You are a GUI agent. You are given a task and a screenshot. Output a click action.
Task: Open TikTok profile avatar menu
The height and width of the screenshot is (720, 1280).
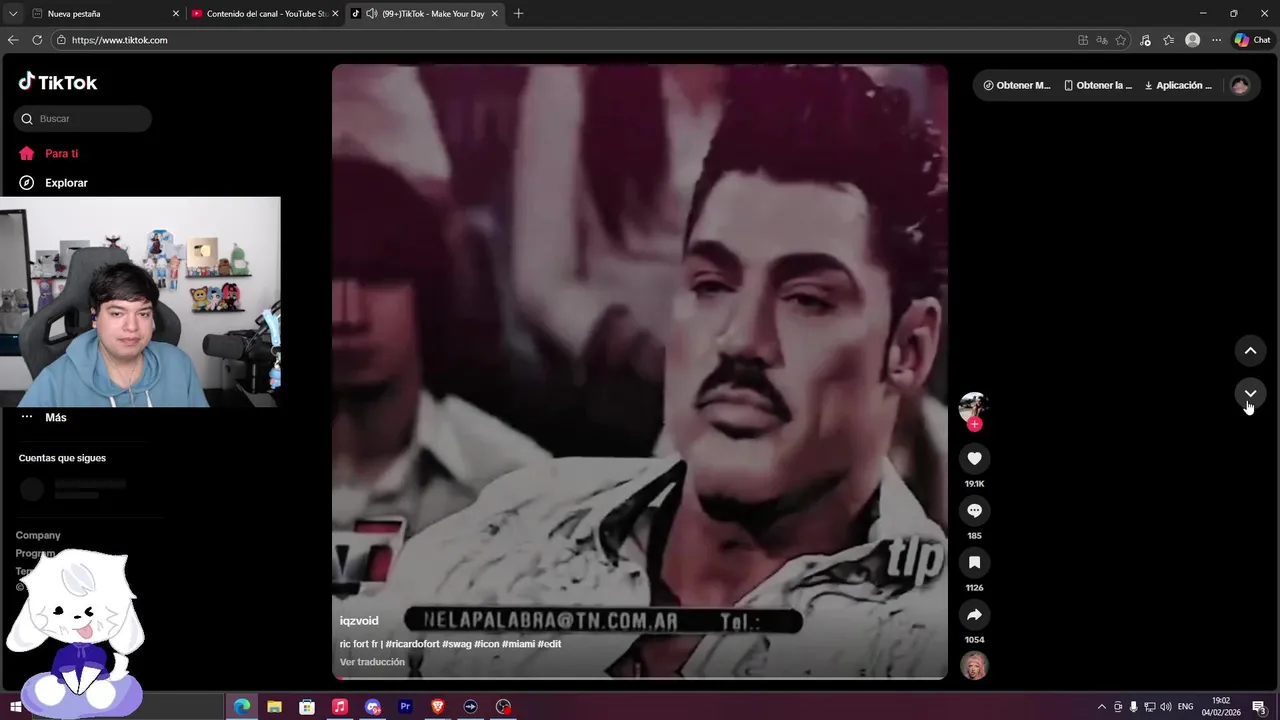pyautogui.click(x=1240, y=85)
